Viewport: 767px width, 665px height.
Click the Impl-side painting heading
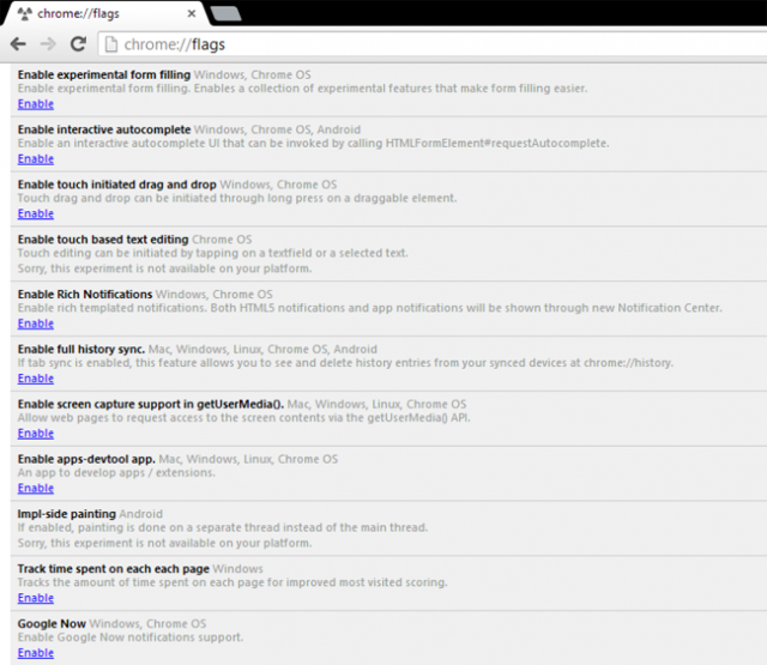click(x=67, y=514)
